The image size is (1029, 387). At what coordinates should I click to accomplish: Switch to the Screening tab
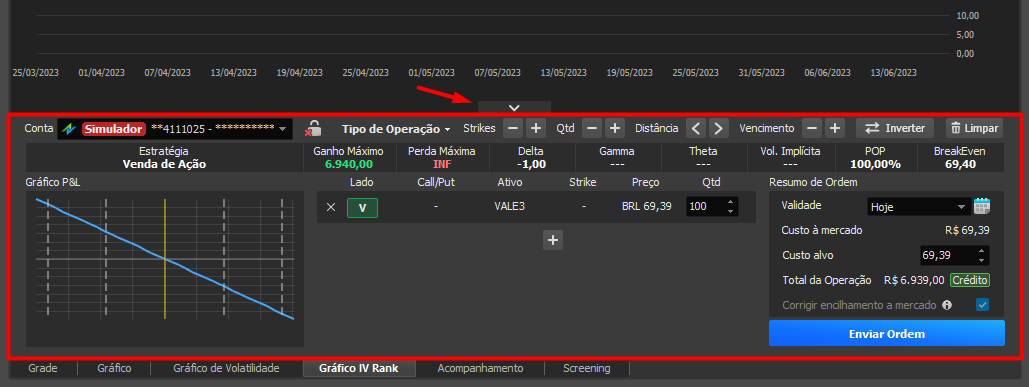[587, 369]
